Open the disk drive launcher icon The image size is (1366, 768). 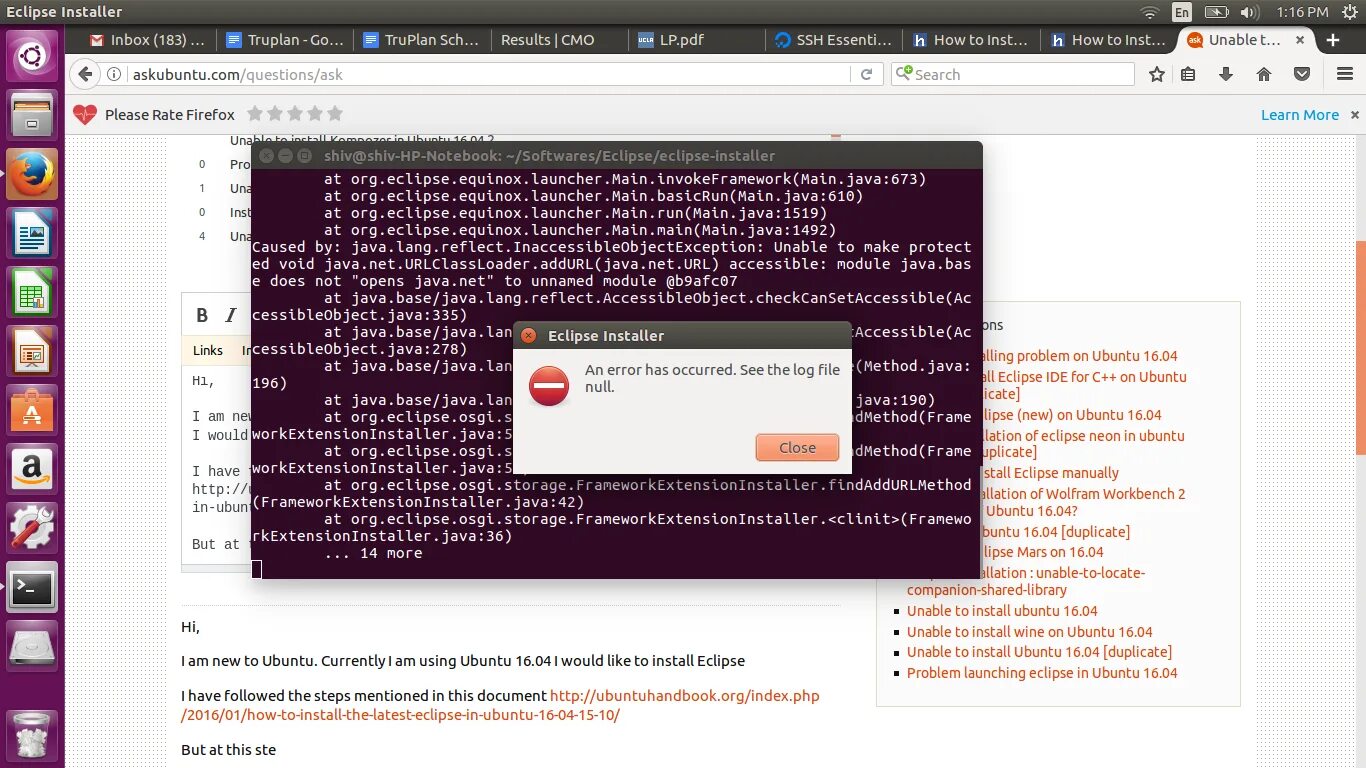click(32, 647)
